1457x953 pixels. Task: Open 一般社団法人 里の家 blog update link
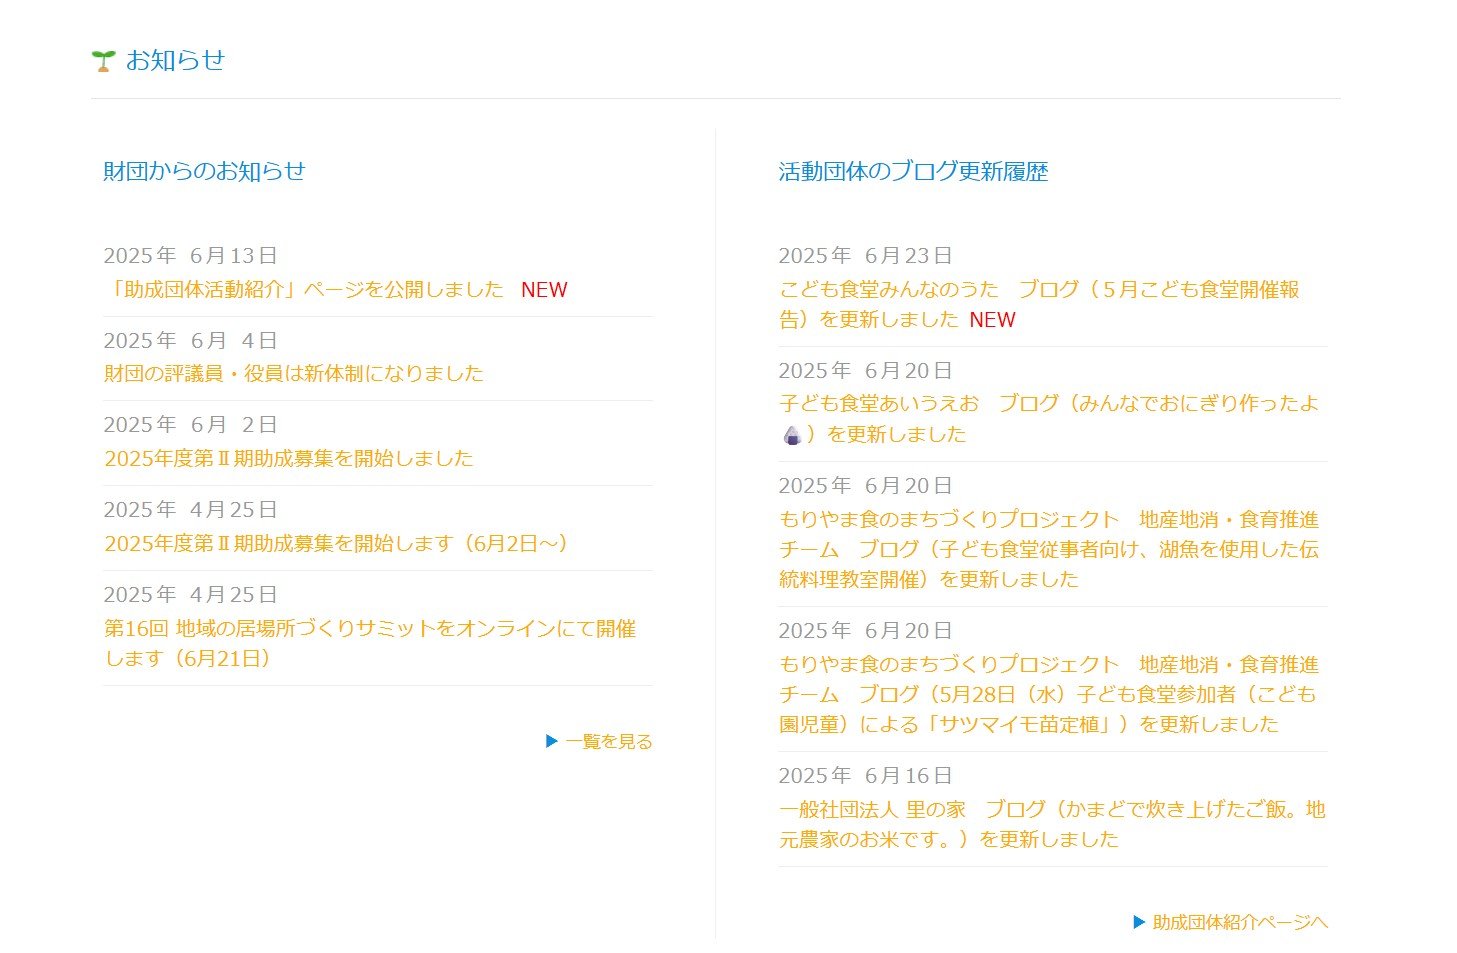point(1051,810)
